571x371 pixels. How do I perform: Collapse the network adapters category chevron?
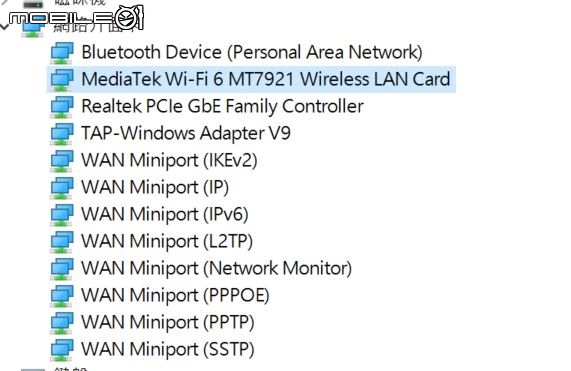click(4, 27)
